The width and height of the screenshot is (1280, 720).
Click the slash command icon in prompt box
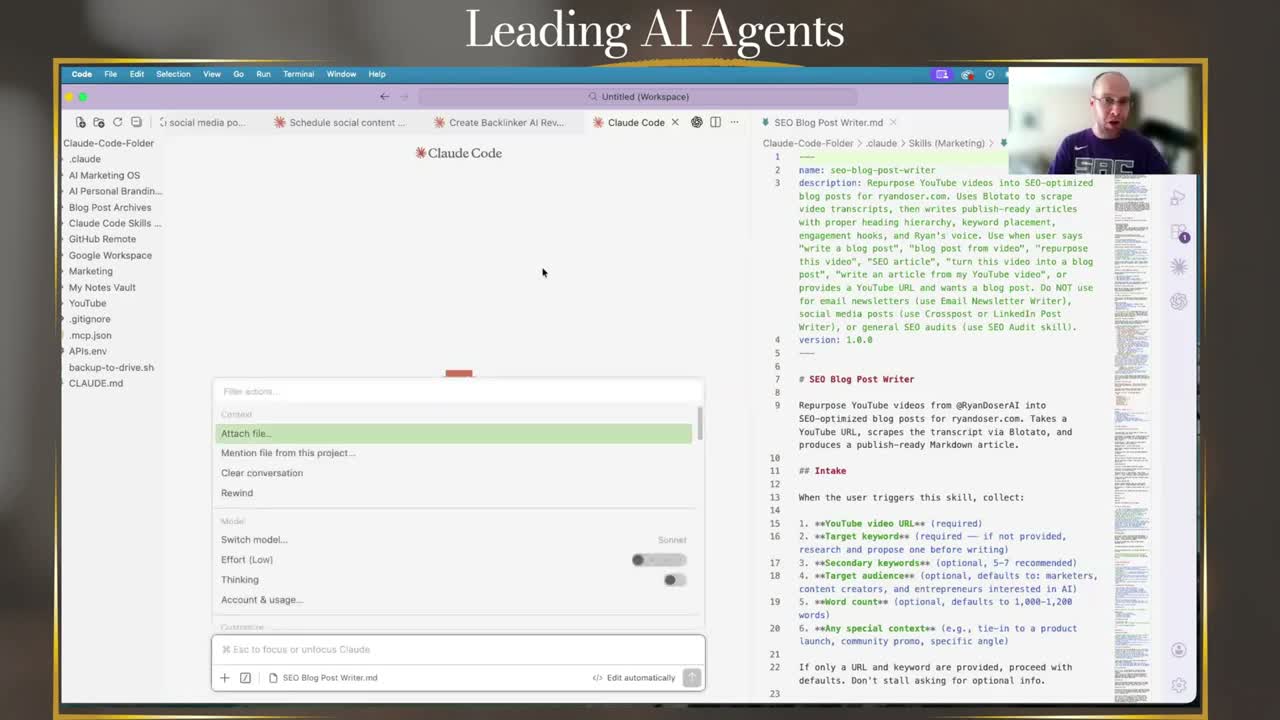click(245, 678)
